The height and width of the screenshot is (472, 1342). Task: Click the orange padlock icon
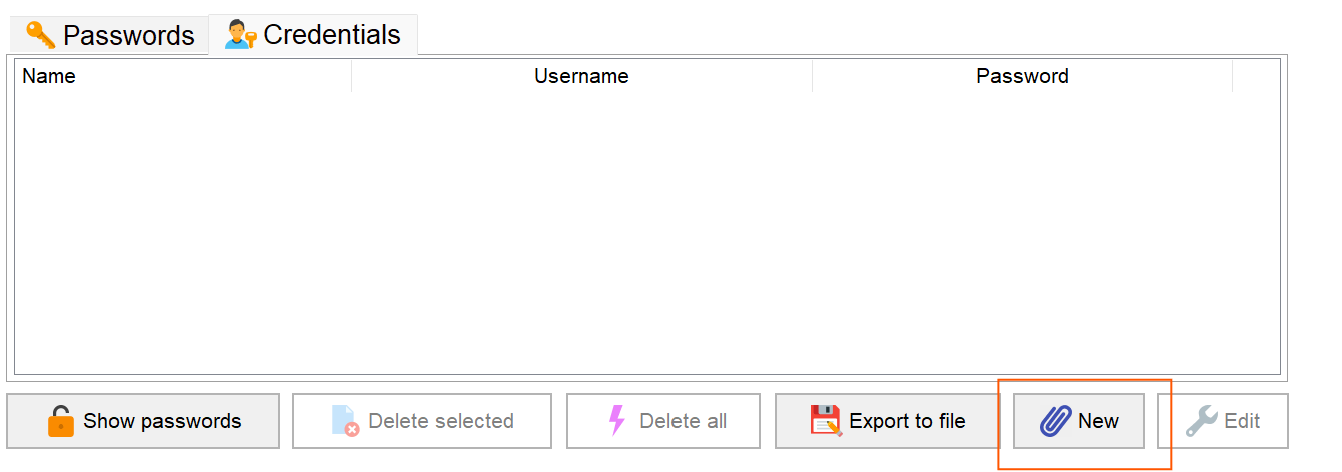tap(61, 421)
